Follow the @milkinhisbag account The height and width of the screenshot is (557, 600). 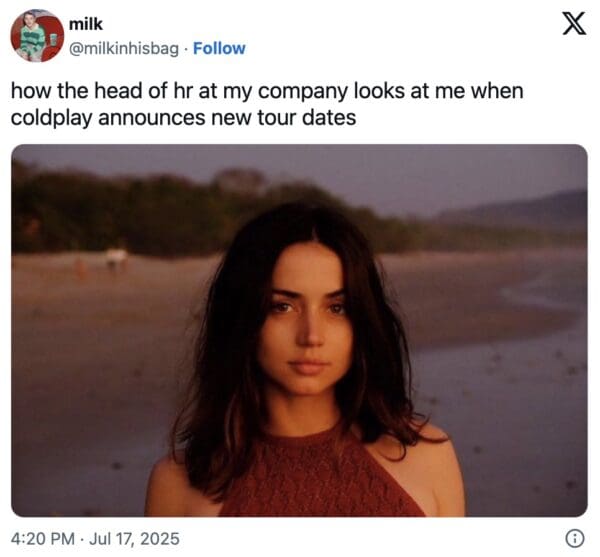219,48
